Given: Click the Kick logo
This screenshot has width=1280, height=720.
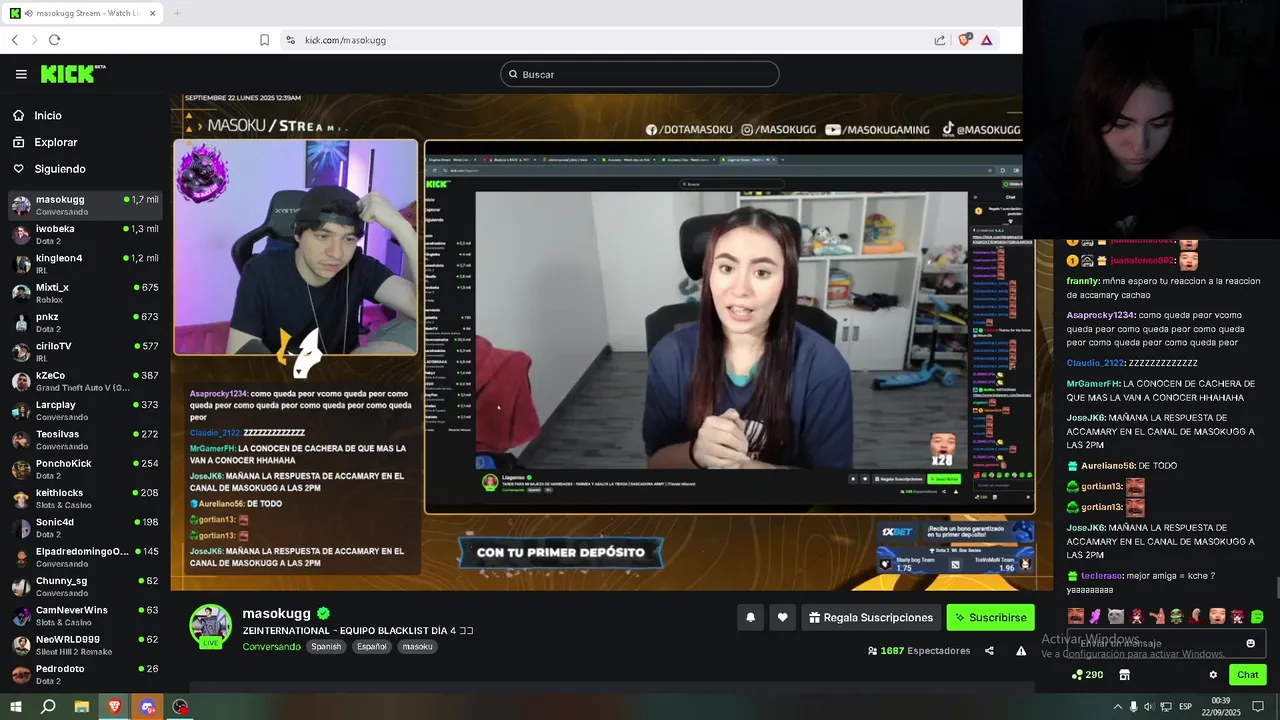Looking at the screenshot, I should point(72,74).
